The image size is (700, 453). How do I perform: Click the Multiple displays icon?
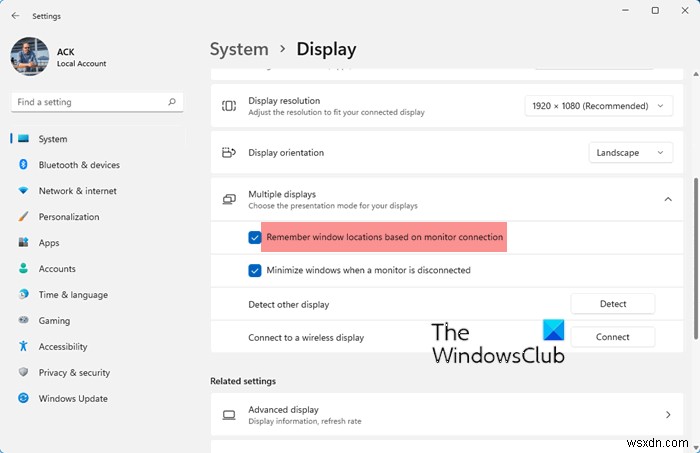point(229,199)
